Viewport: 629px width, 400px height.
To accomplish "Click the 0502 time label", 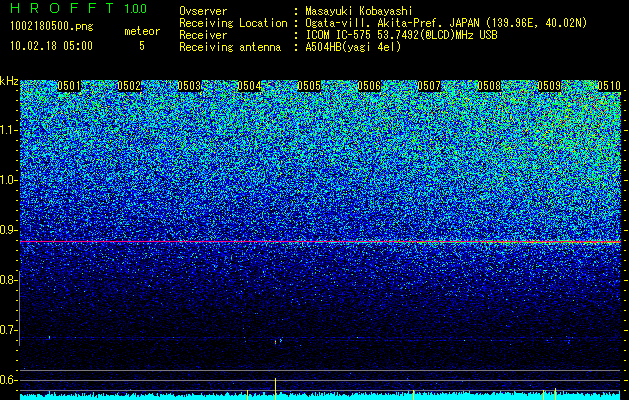I will [129, 86].
